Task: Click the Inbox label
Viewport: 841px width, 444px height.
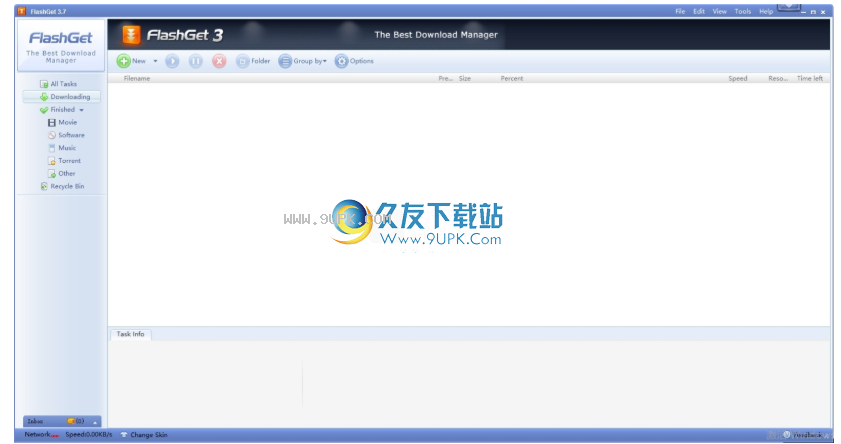Action: pyautogui.click(x=35, y=421)
